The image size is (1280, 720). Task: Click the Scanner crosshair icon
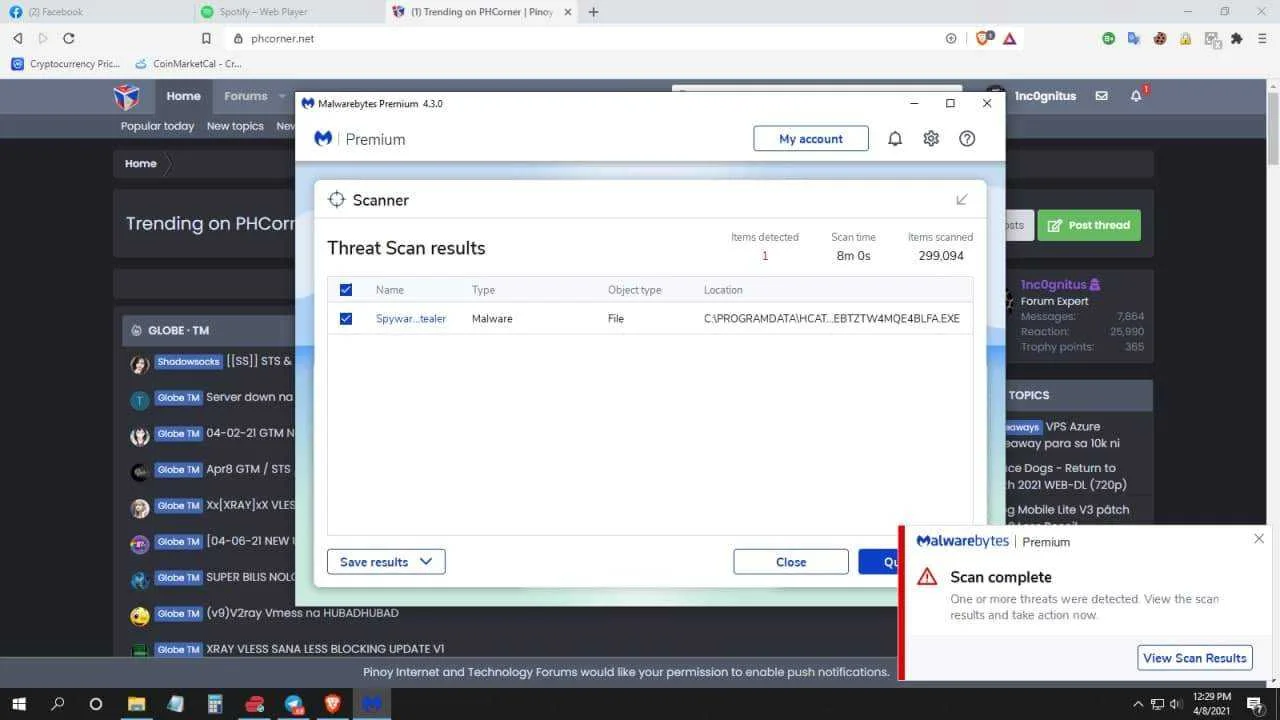(337, 199)
